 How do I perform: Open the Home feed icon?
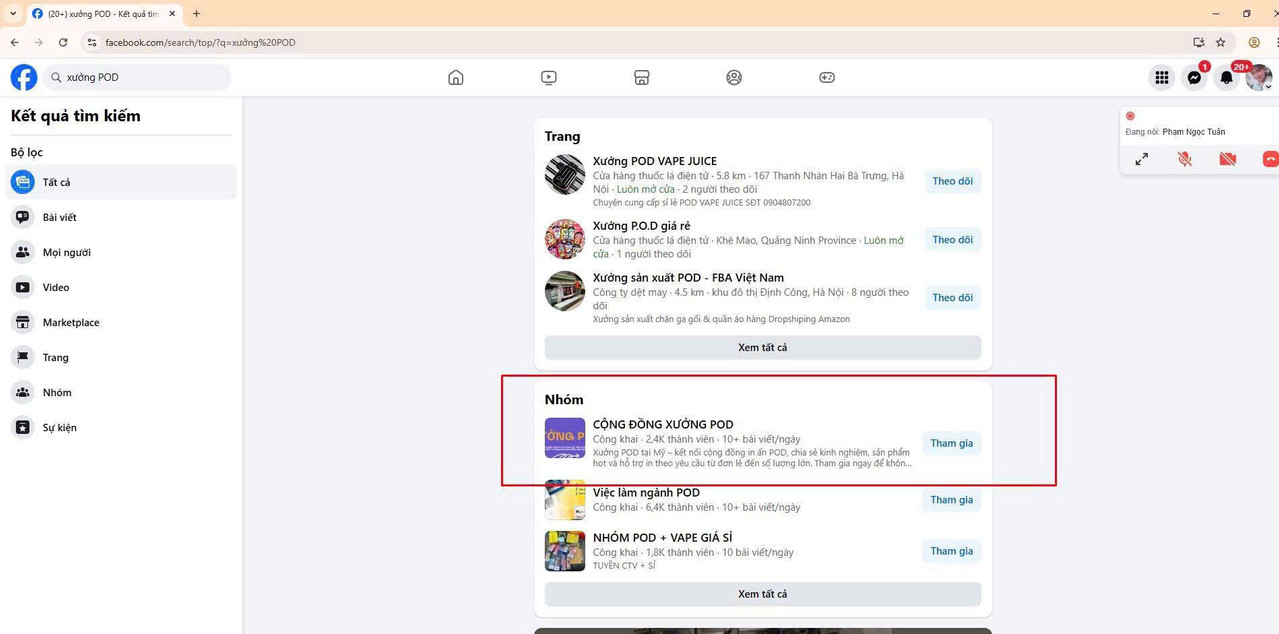(456, 77)
